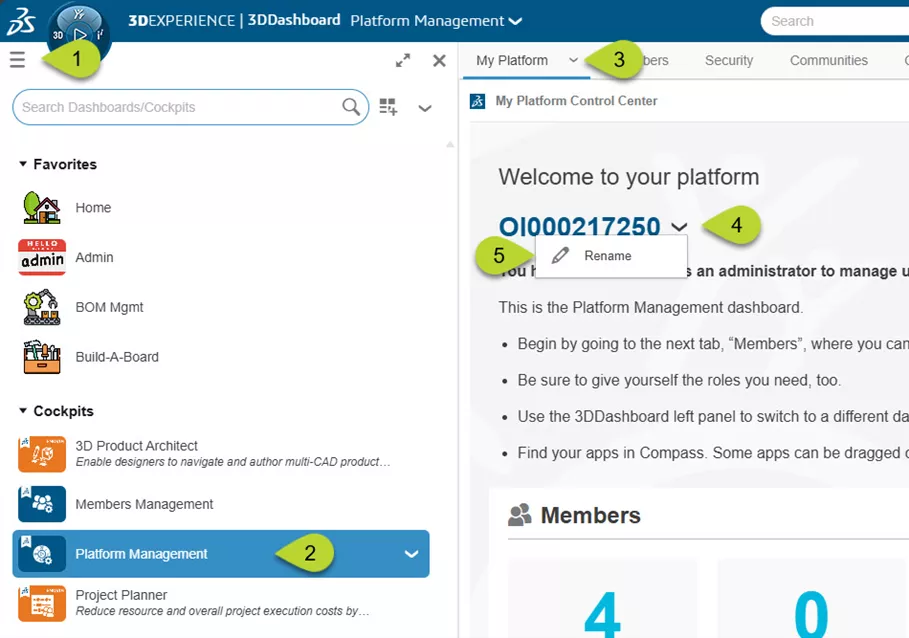Expand the left panel to full width
909x638 pixels.
click(x=403, y=60)
